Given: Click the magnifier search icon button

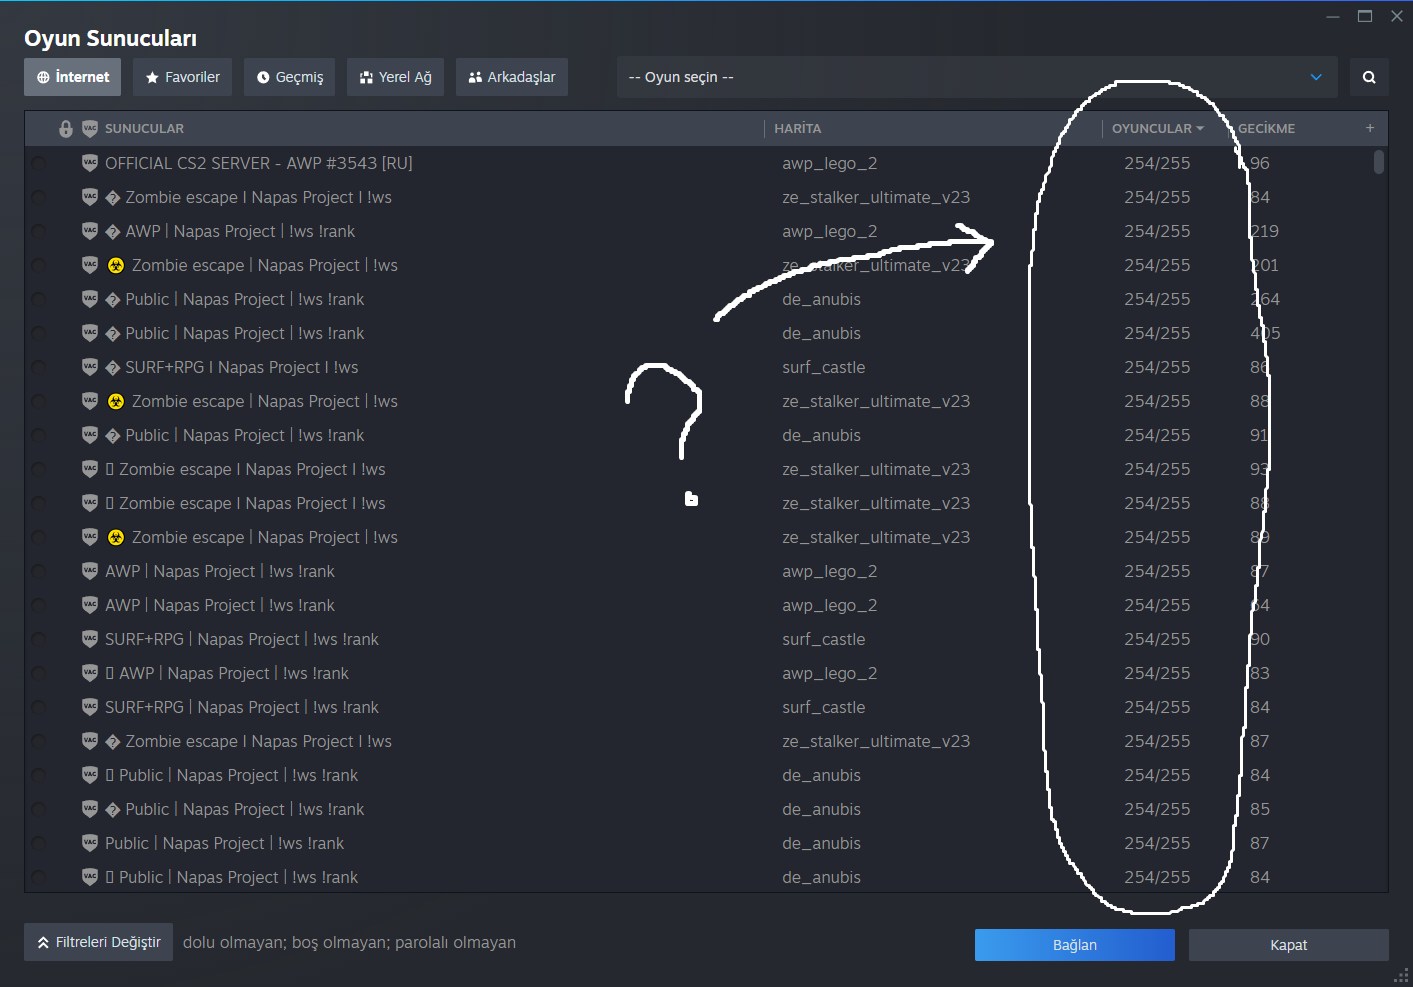Looking at the screenshot, I should pos(1369,77).
